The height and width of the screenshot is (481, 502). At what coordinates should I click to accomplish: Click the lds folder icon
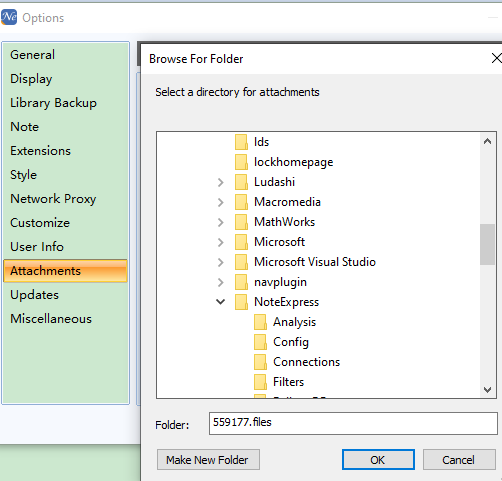point(241,142)
